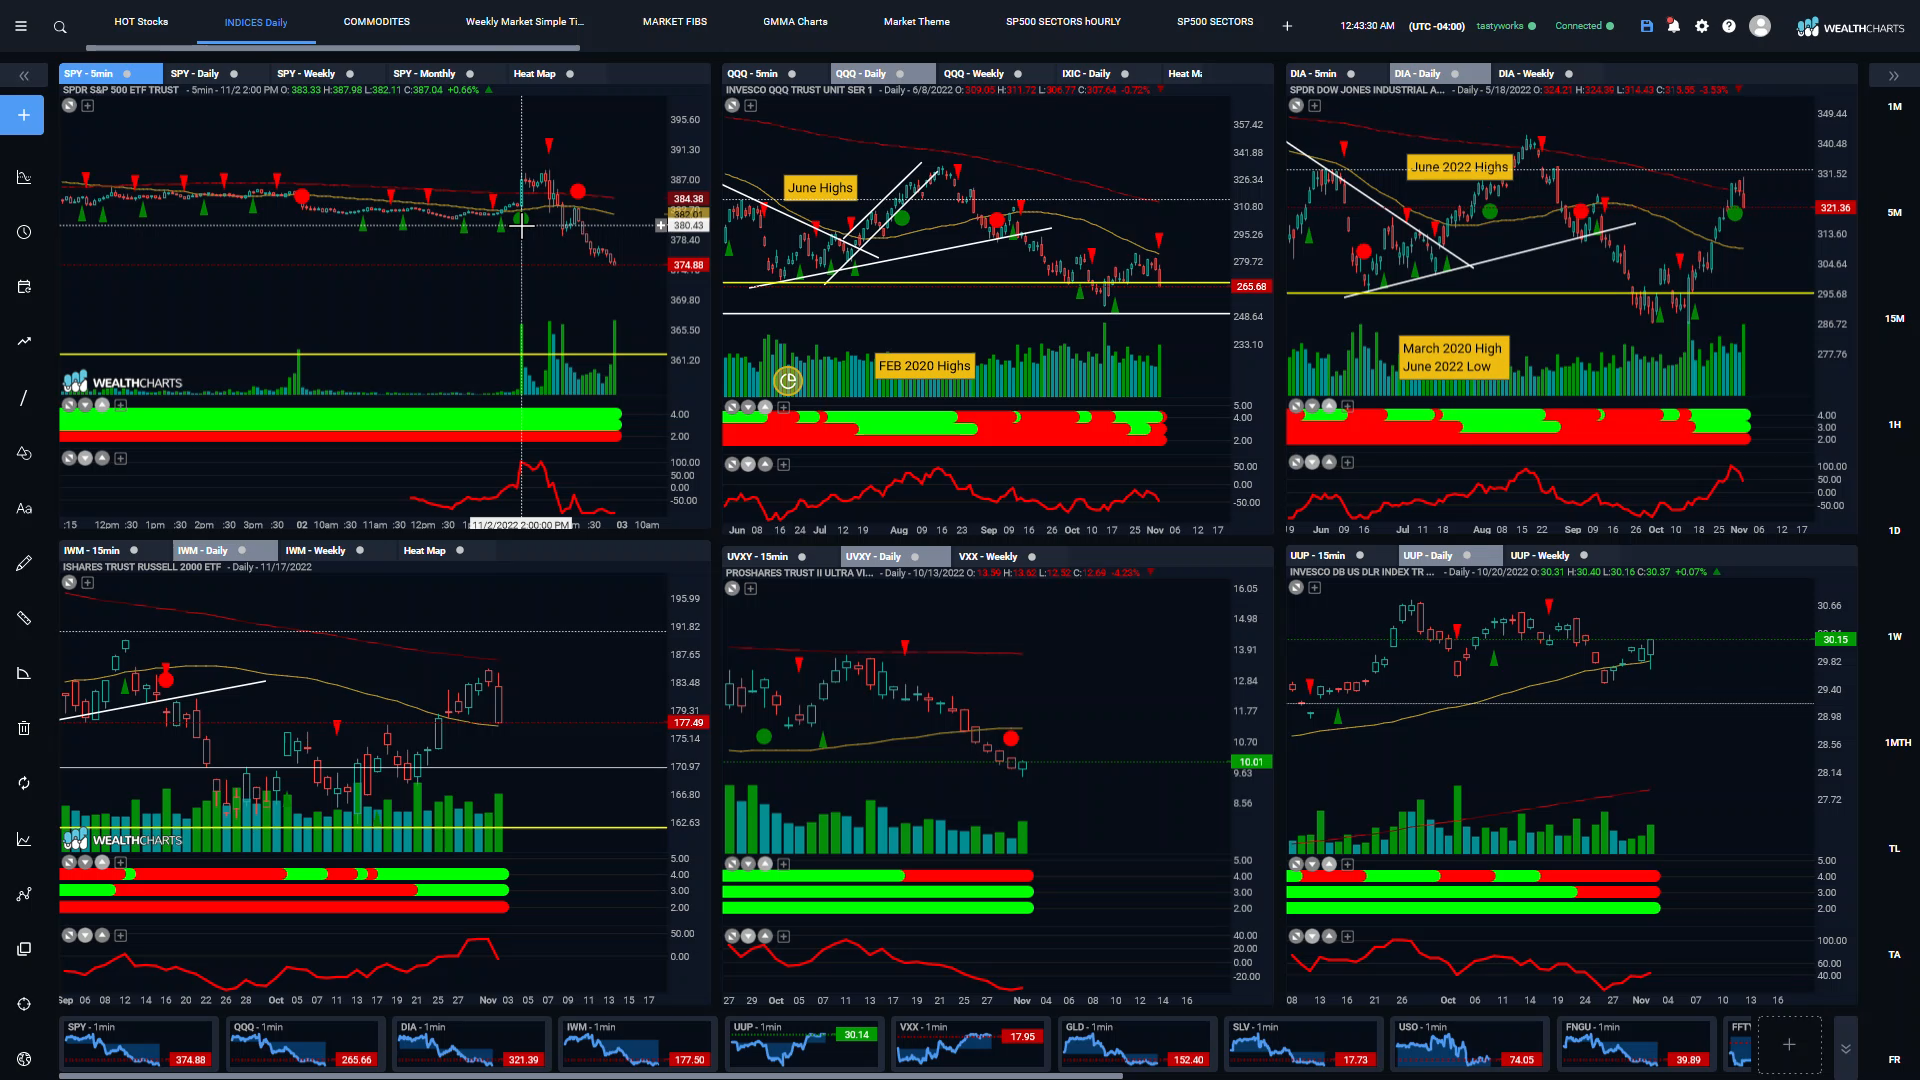Move IWM bottom oscillator panel down arrow
1920x1080 pixels.
pos(85,936)
